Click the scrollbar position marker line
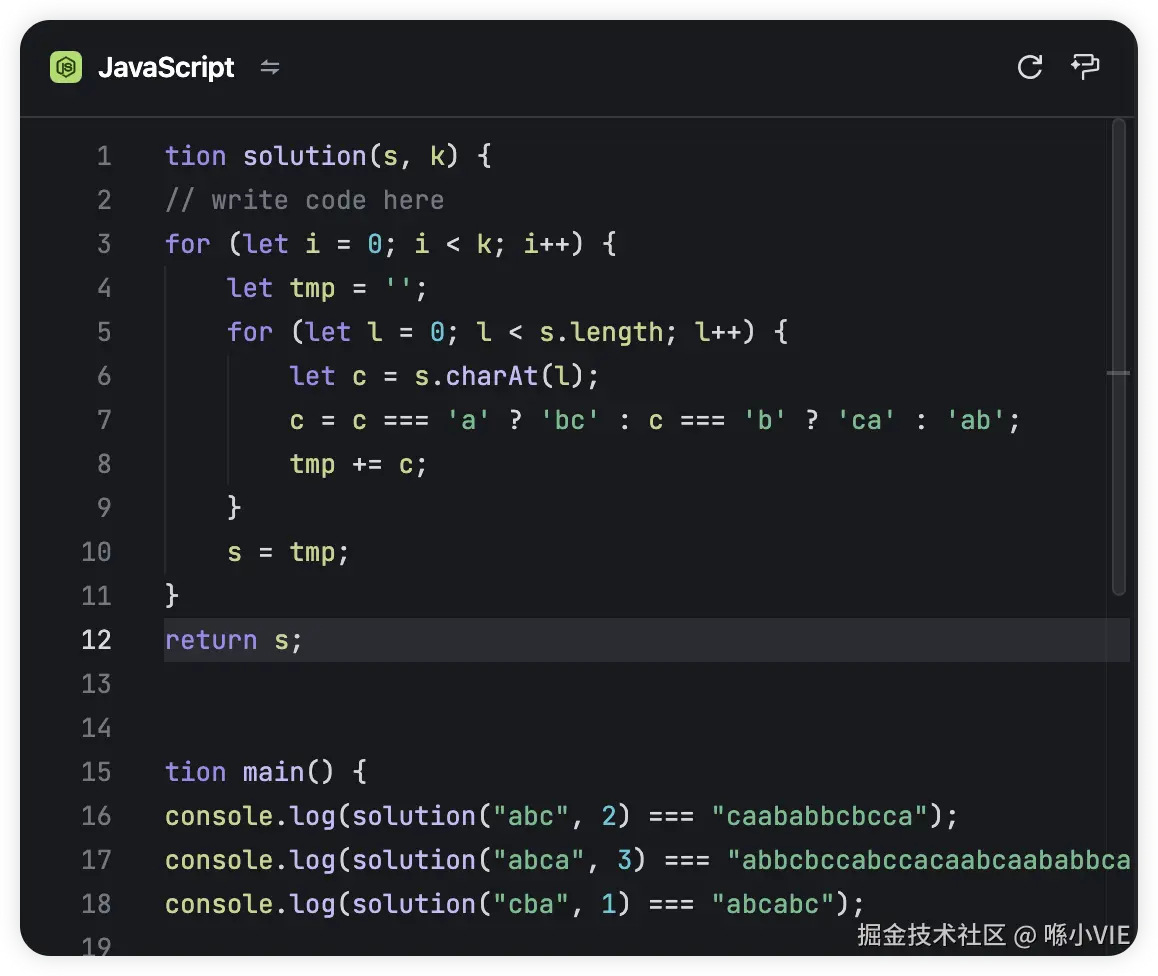 1118,373
